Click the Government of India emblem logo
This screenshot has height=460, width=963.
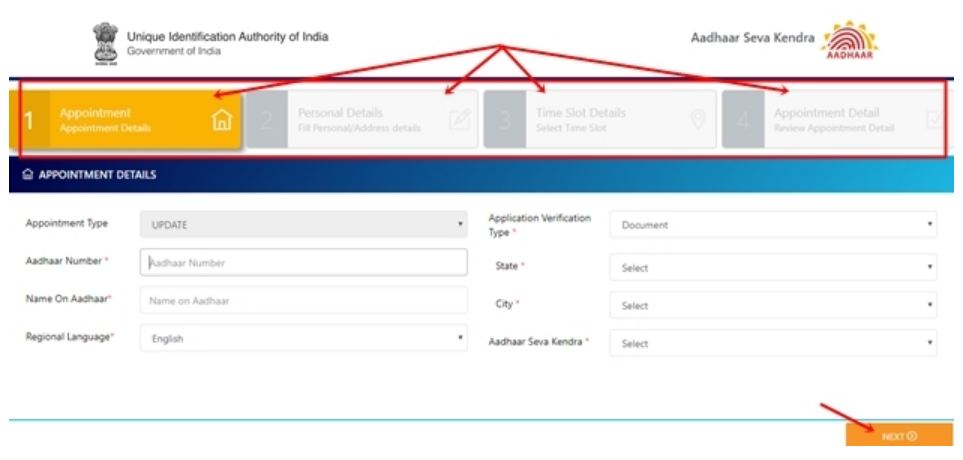pyautogui.click(x=105, y=43)
